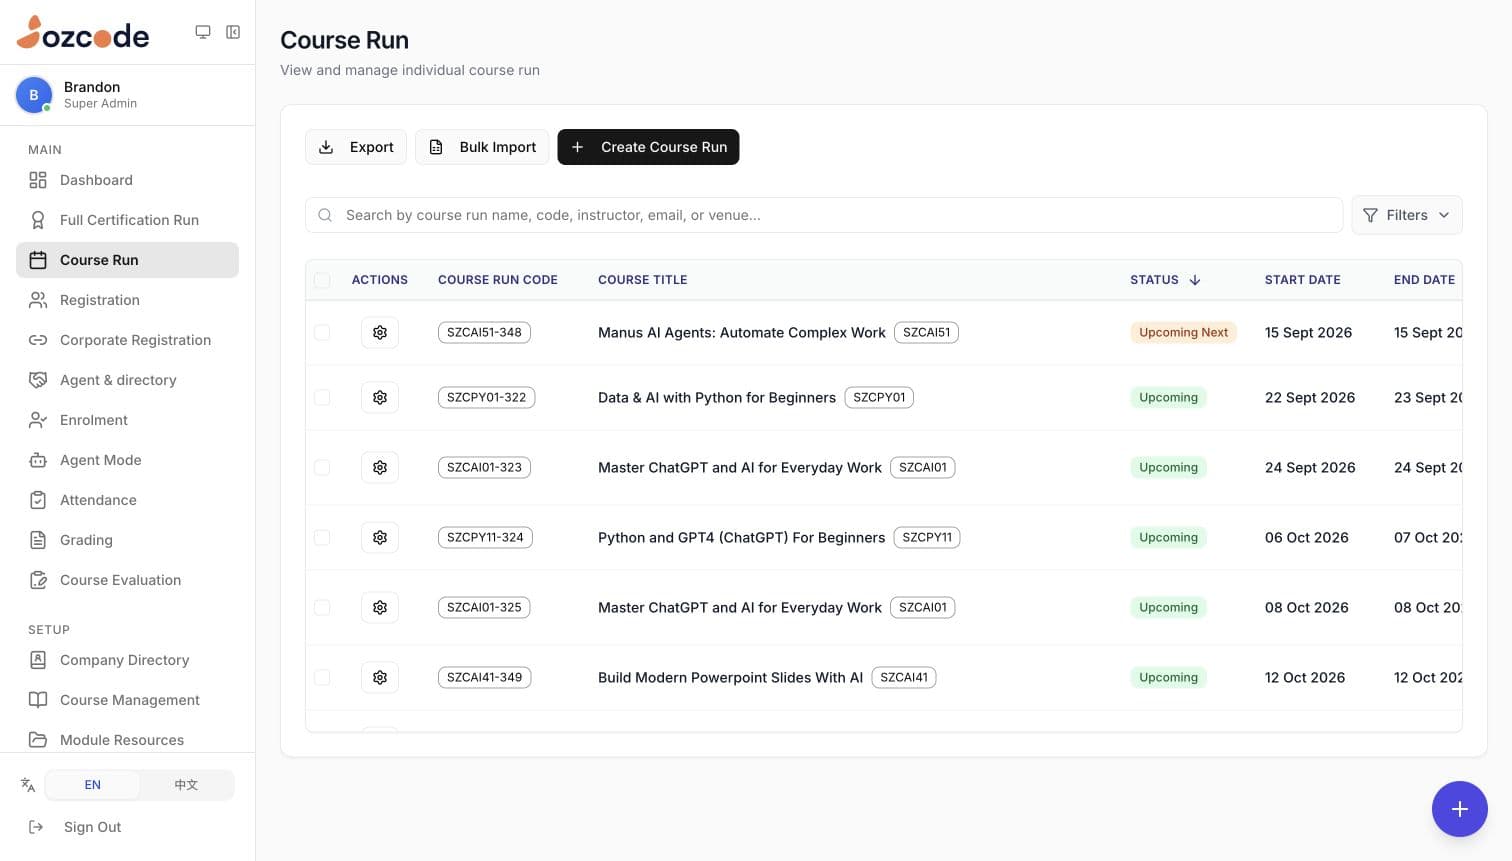Image resolution: width=1512 pixels, height=861 pixels.
Task: Click the Course Evaluation icon
Action: [x=38, y=580]
